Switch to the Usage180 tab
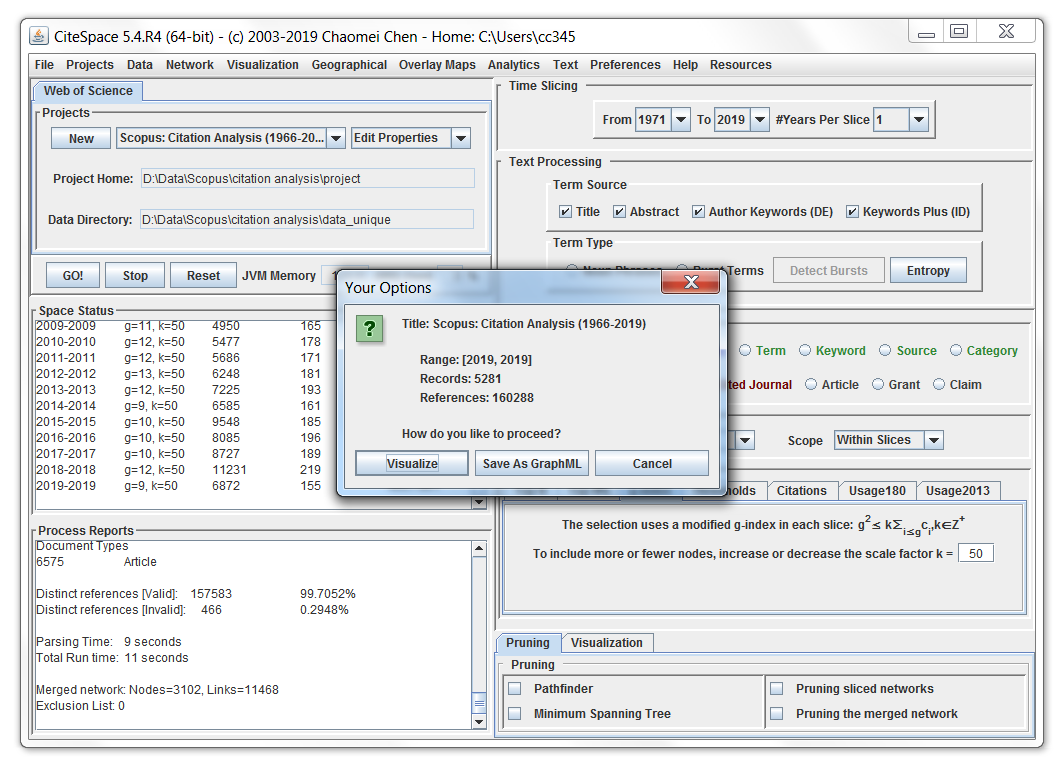1059x772 pixels. tap(877, 491)
